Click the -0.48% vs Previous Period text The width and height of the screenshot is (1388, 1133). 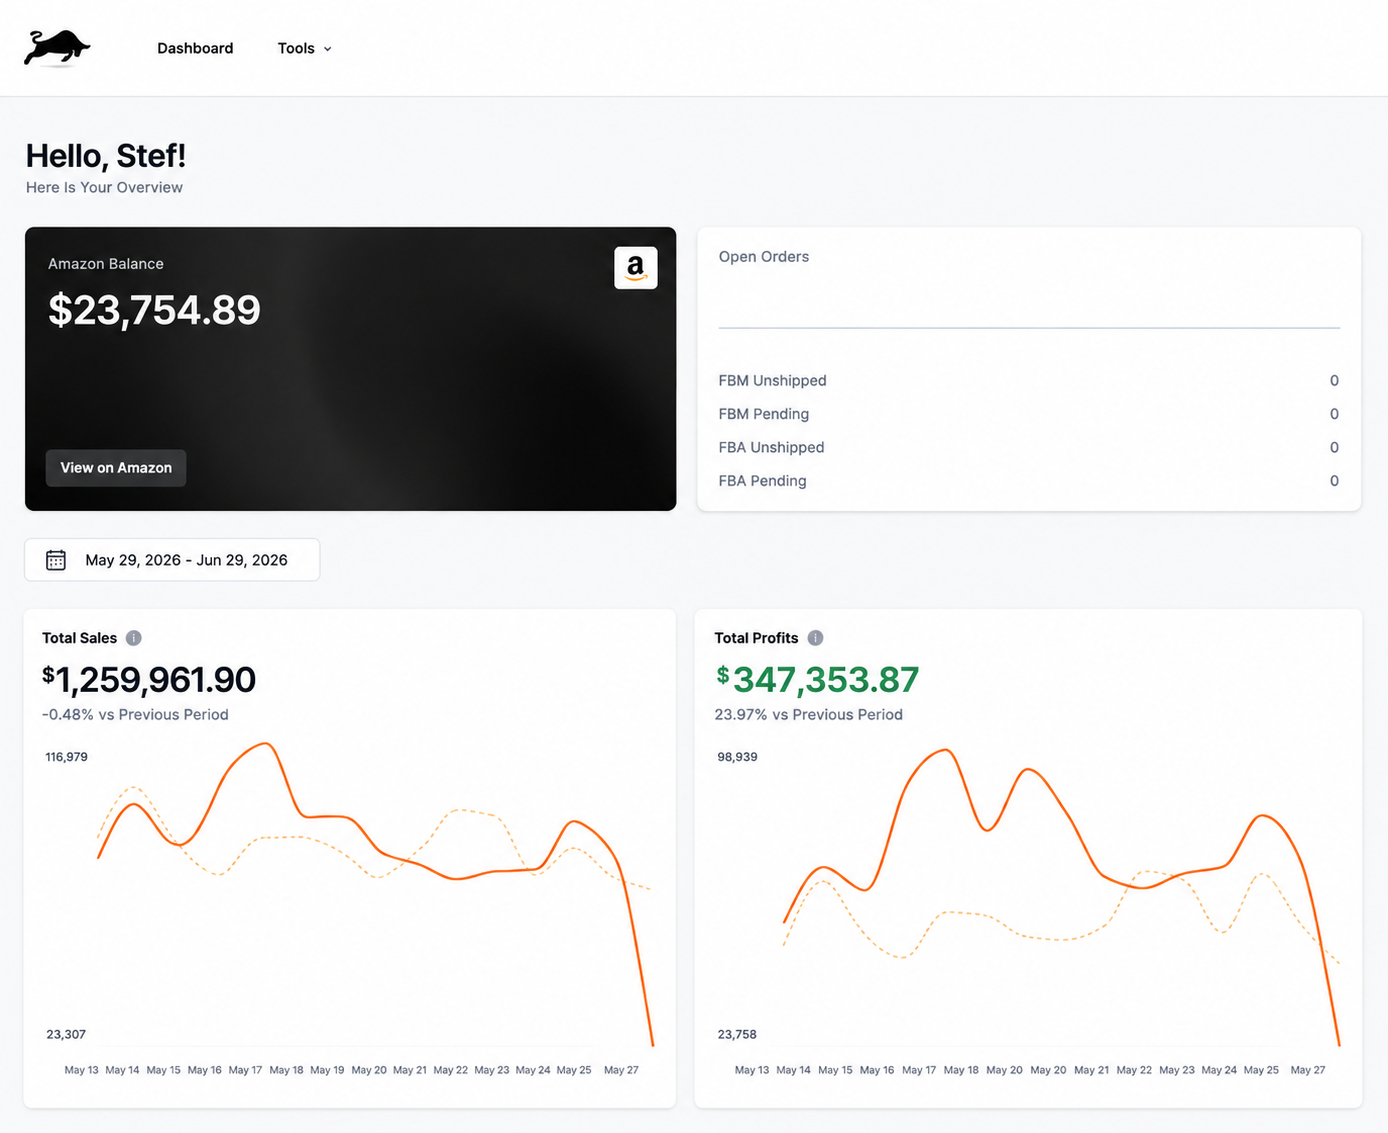(x=135, y=714)
